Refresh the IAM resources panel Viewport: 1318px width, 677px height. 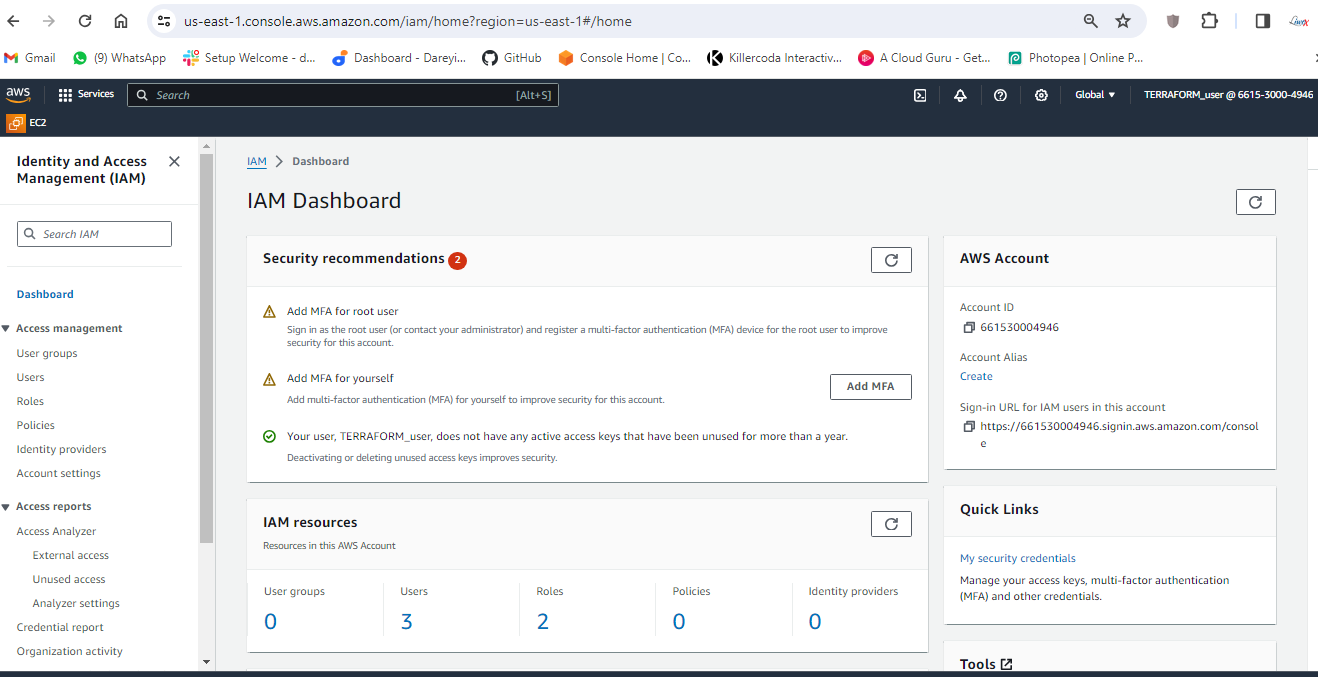click(x=891, y=523)
